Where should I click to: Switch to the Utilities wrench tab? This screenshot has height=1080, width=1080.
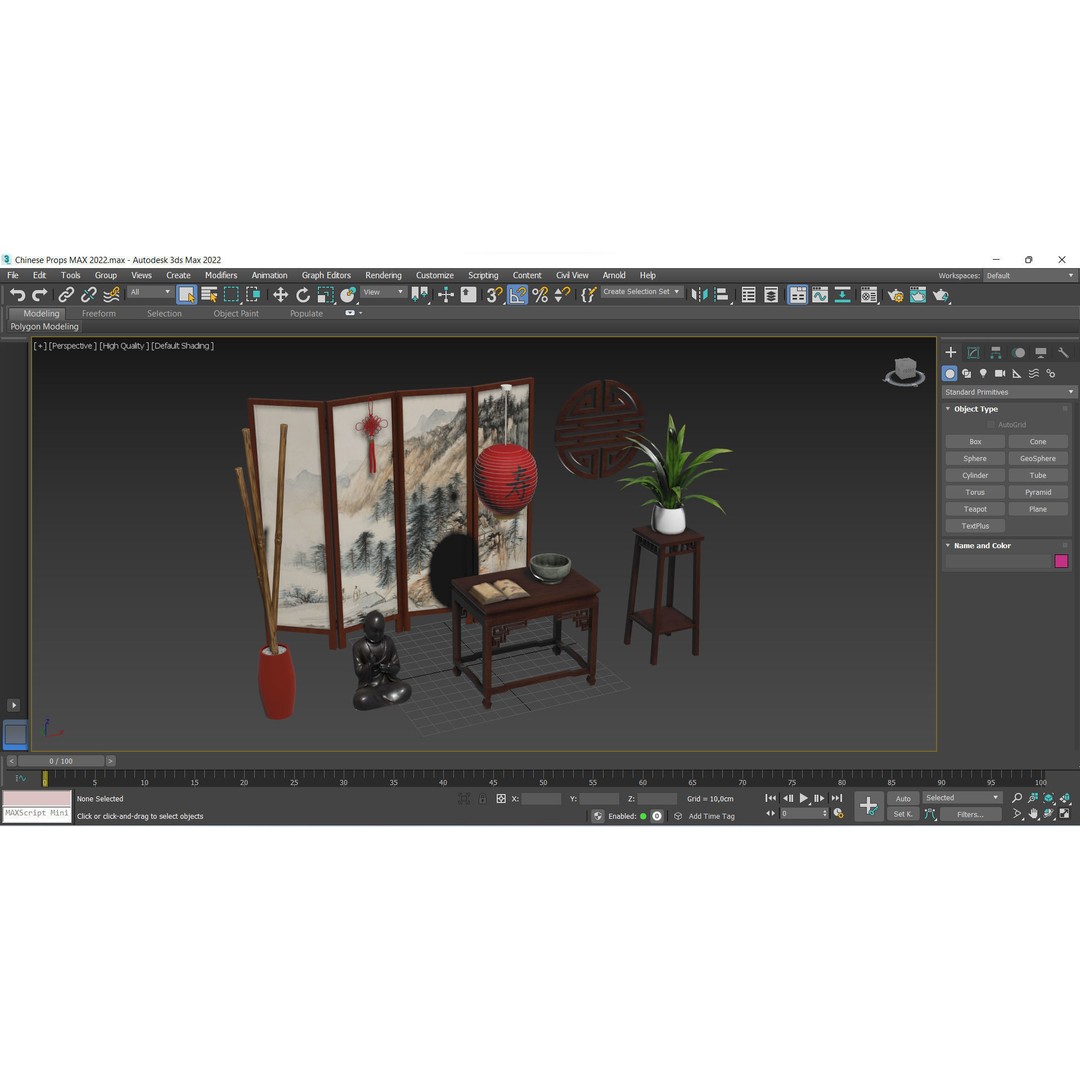pos(1063,353)
